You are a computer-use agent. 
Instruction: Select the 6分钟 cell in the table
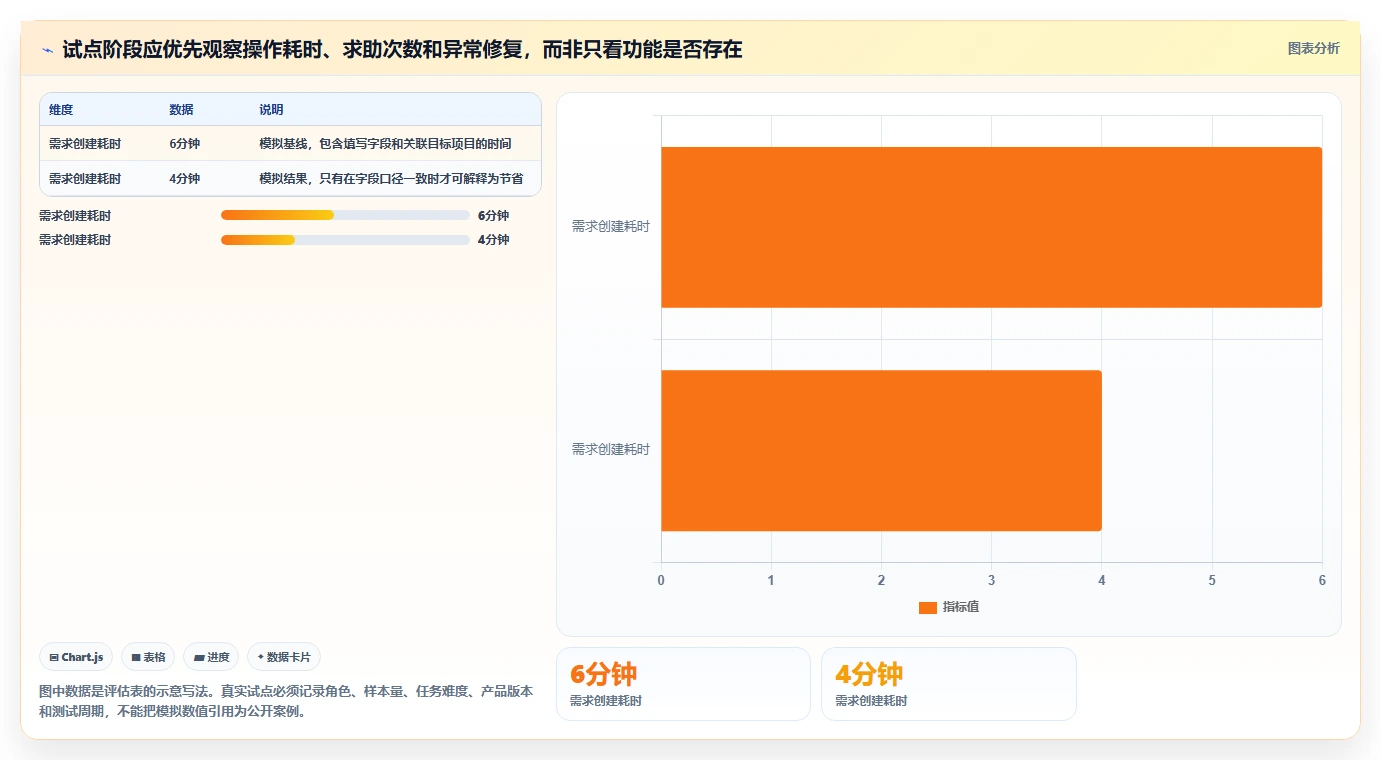click(184, 144)
